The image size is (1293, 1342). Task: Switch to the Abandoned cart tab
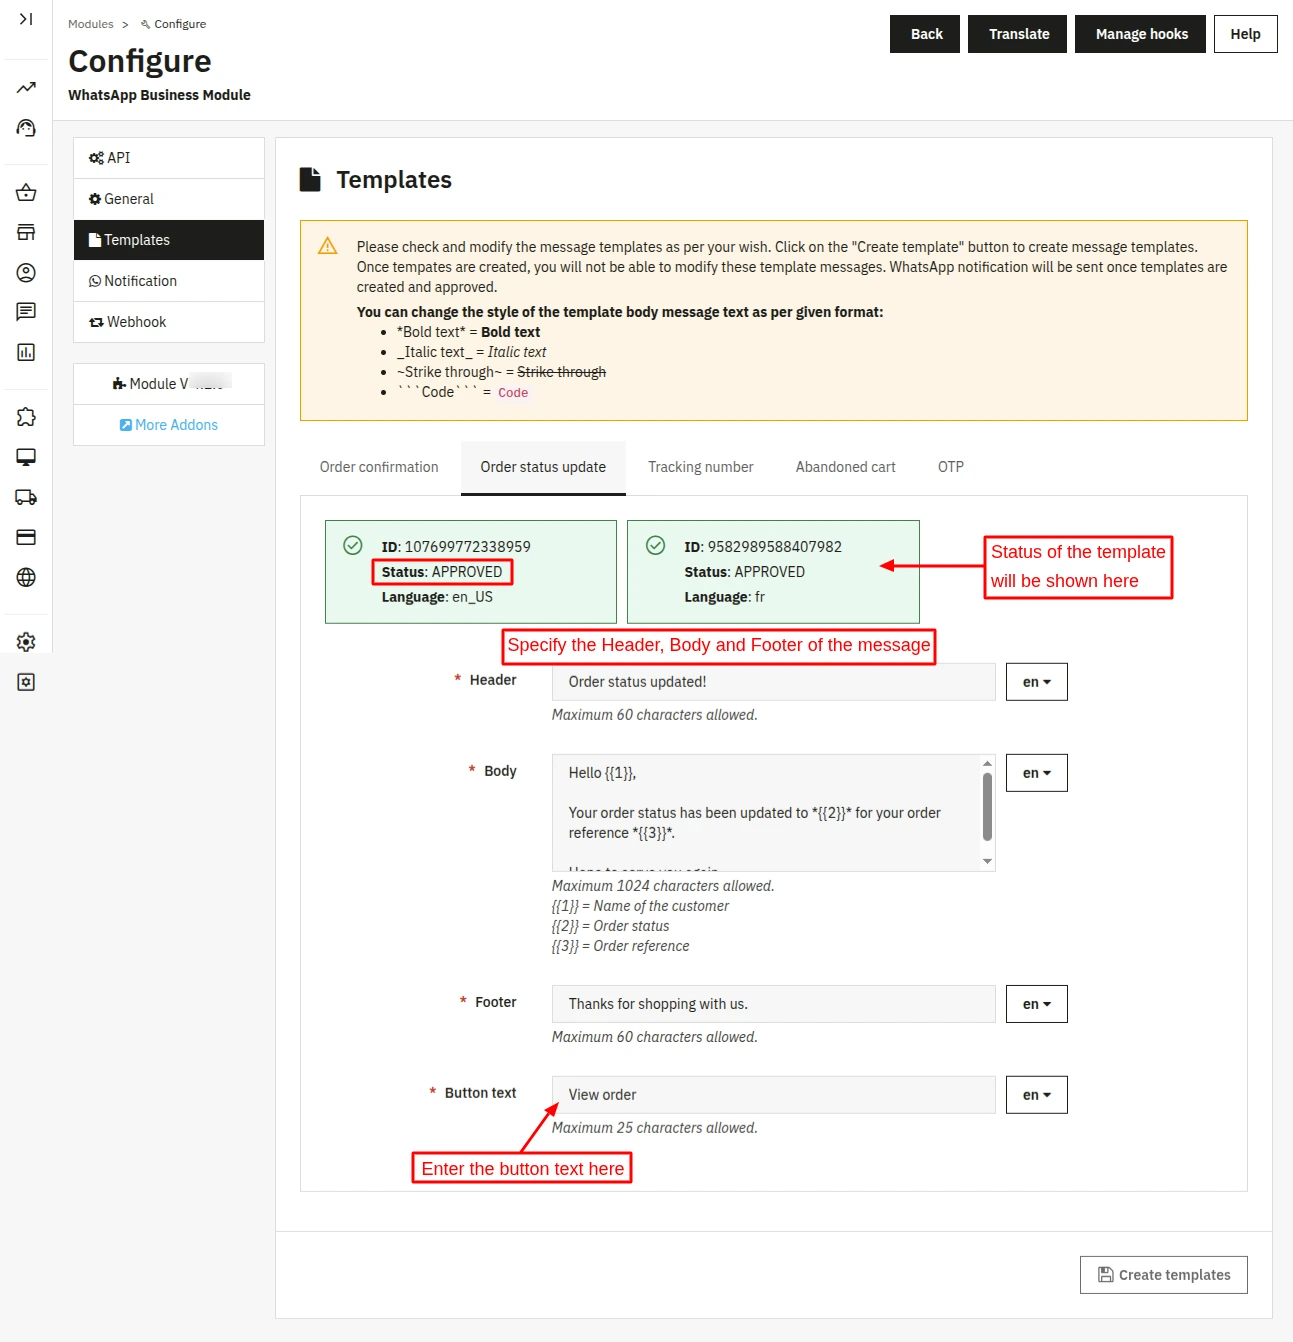click(845, 467)
